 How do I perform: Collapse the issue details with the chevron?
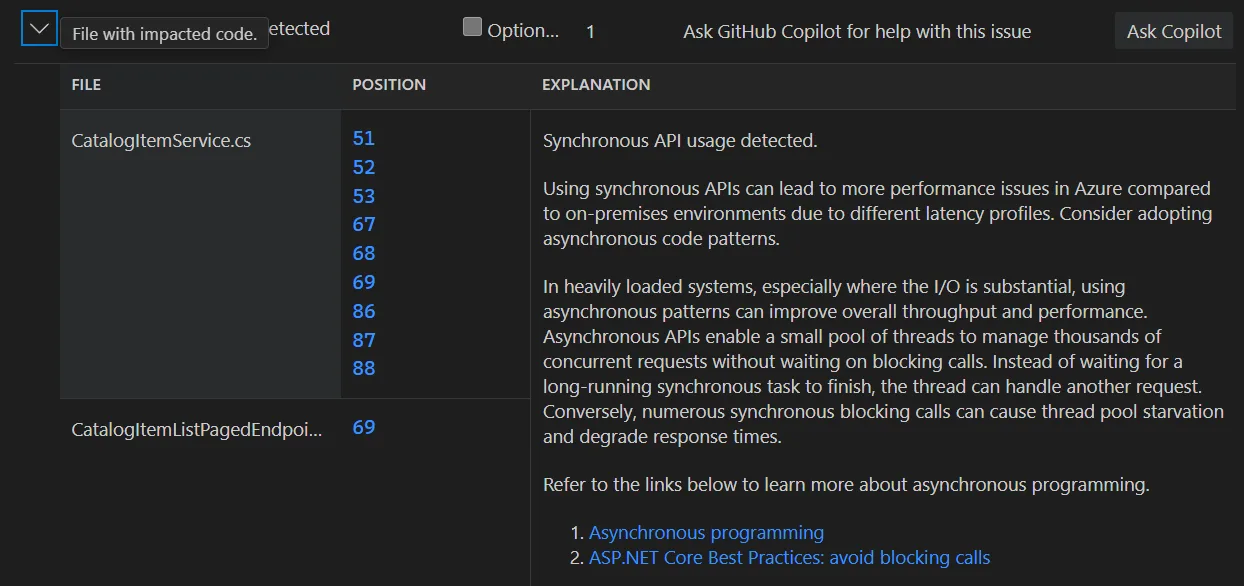[x=38, y=28]
